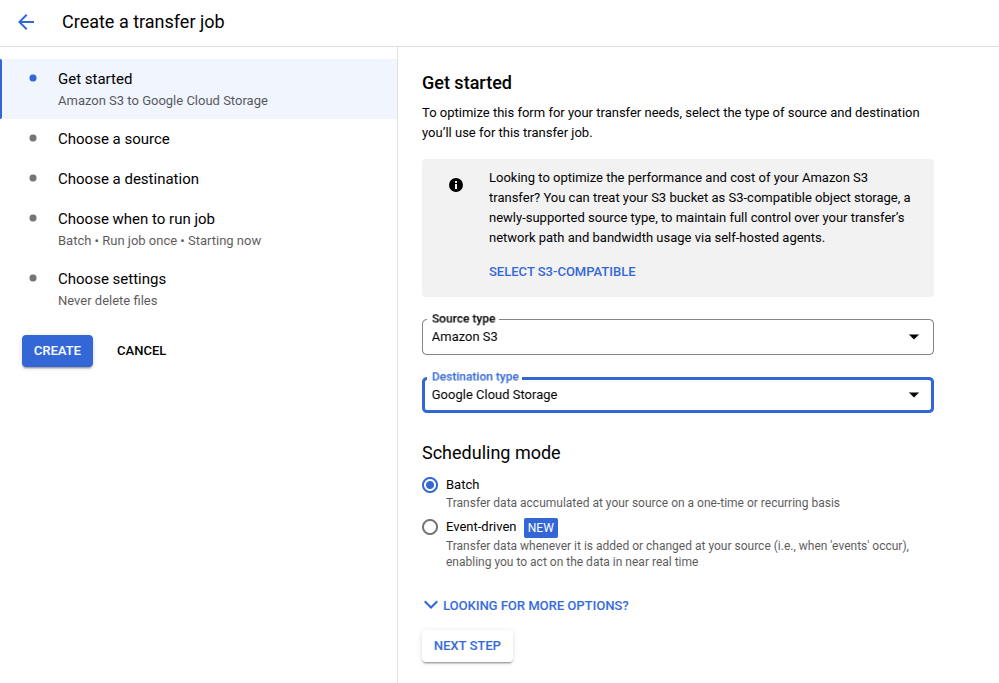Click the info icon in the notice box

coord(456,185)
